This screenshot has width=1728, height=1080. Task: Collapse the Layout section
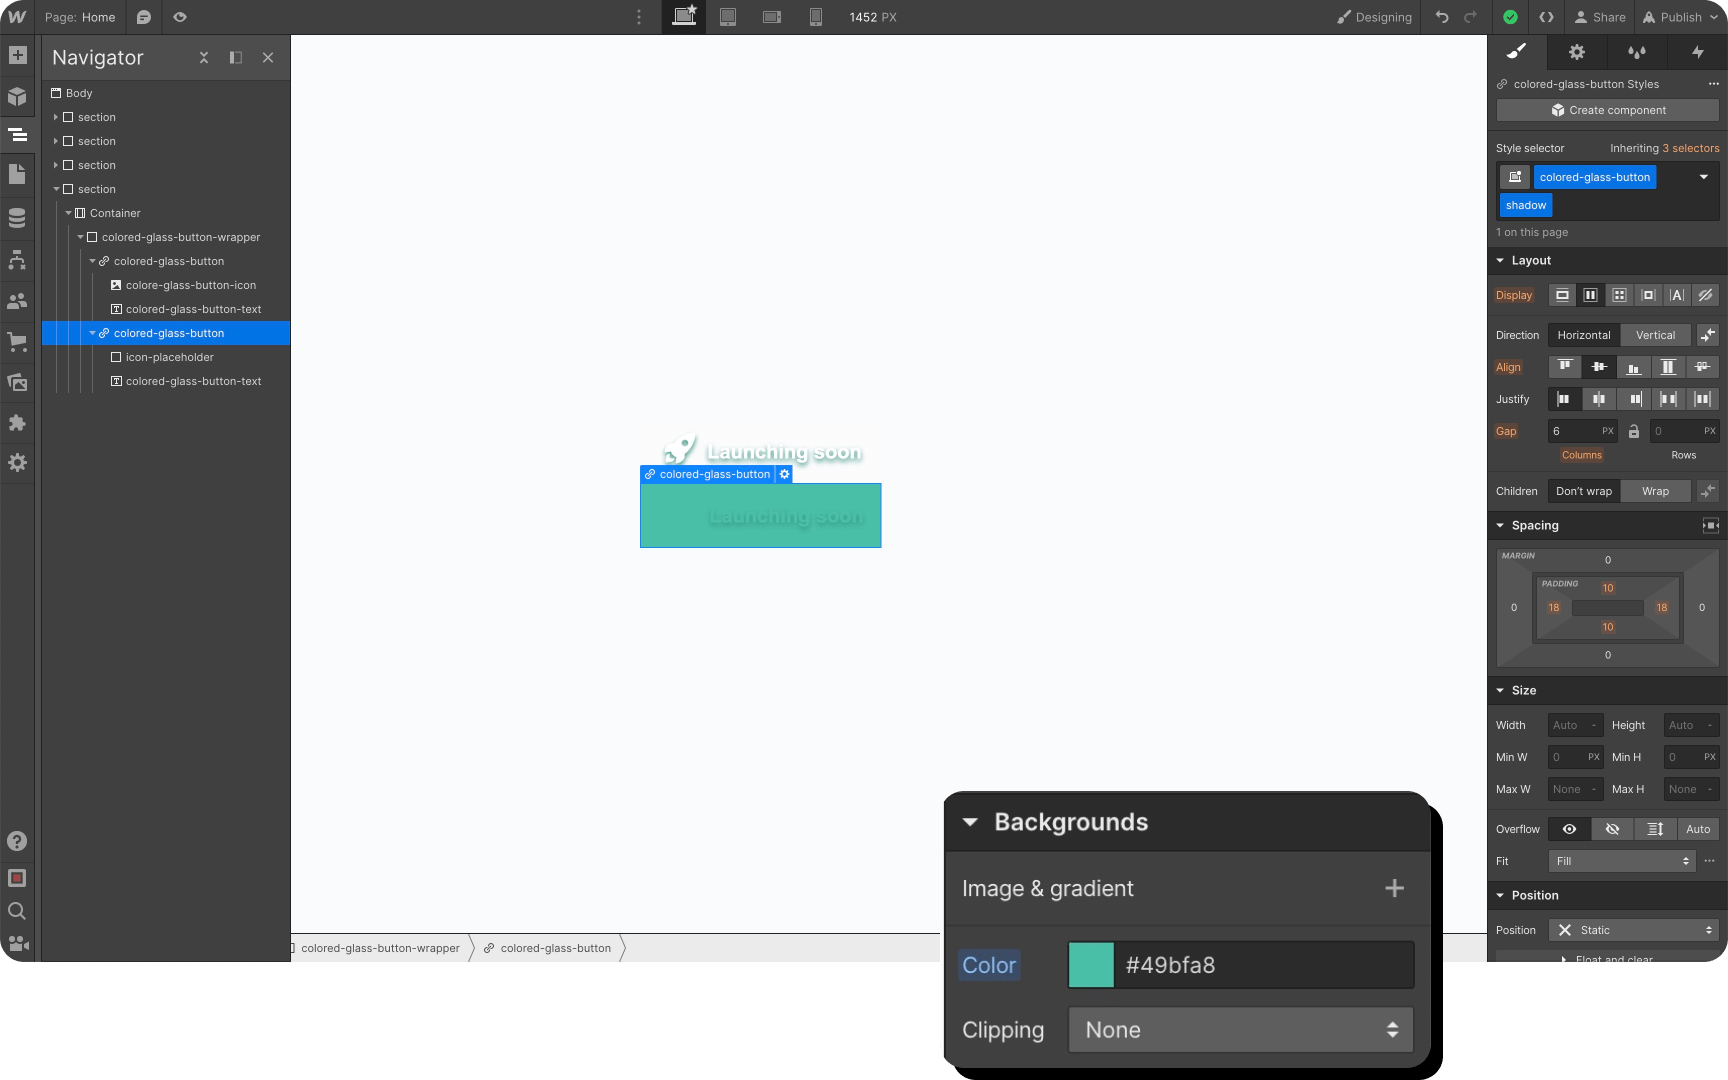pyautogui.click(x=1500, y=260)
